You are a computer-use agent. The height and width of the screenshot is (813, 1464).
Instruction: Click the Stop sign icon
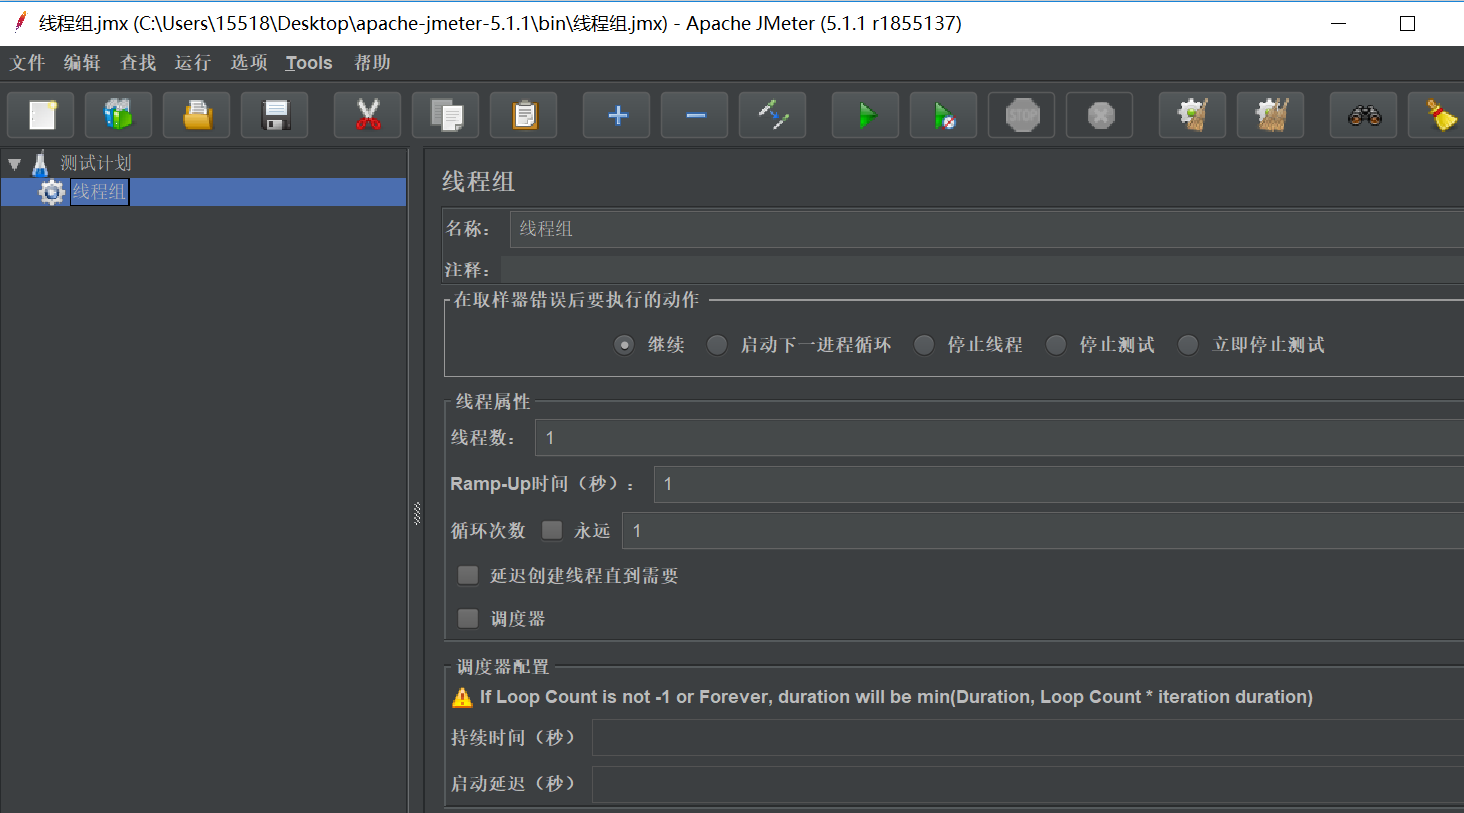point(1022,116)
